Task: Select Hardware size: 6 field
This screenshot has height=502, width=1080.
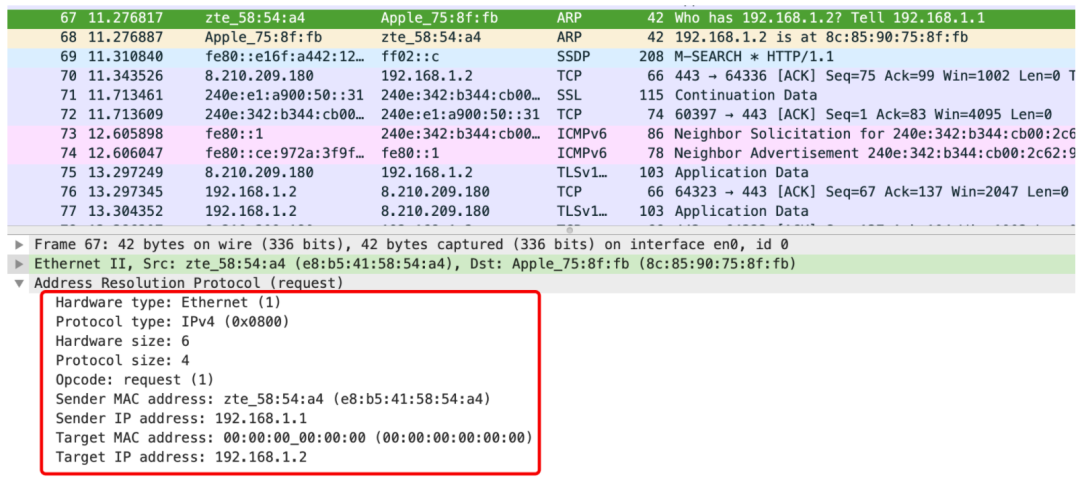Action: click(123, 341)
